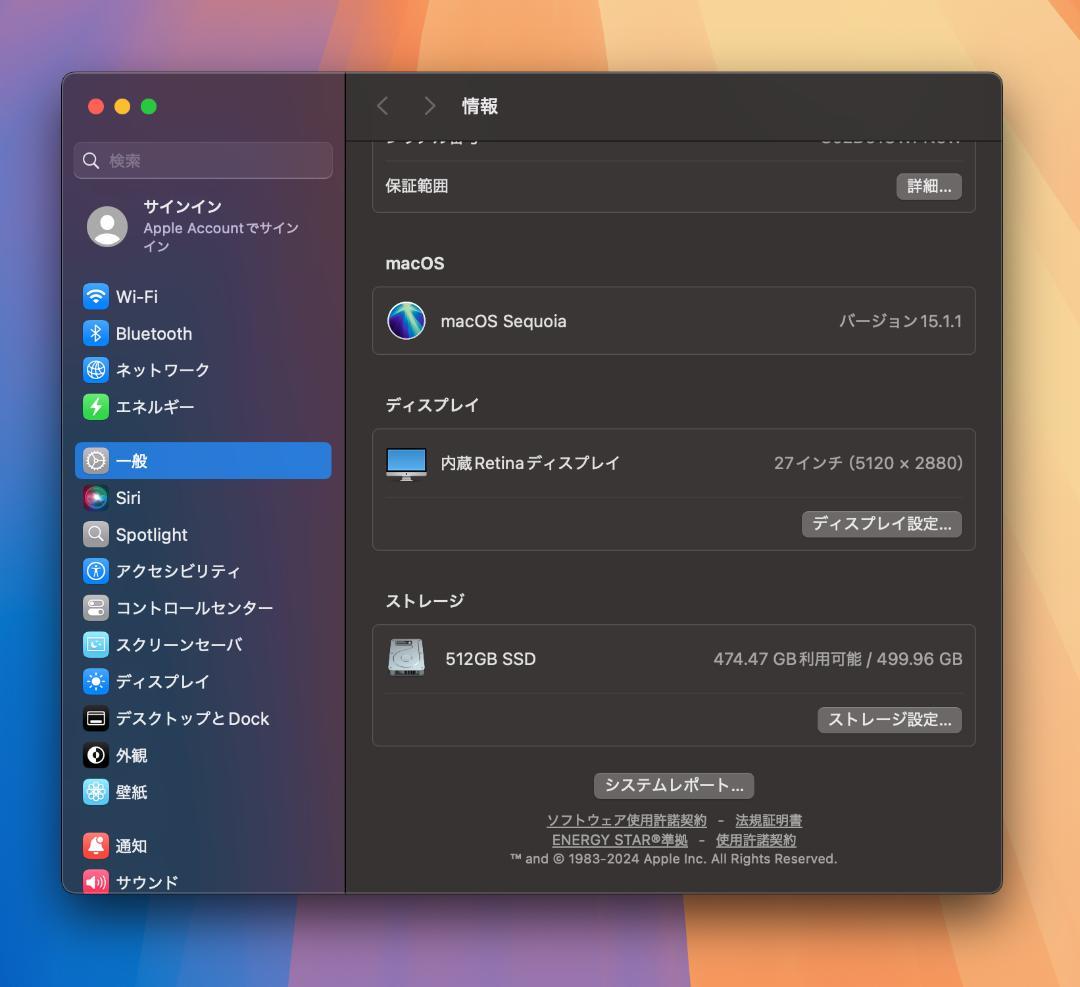The height and width of the screenshot is (987, 1080).
Task: Click サインイン Apple Account entry
Action: (203, 226)
